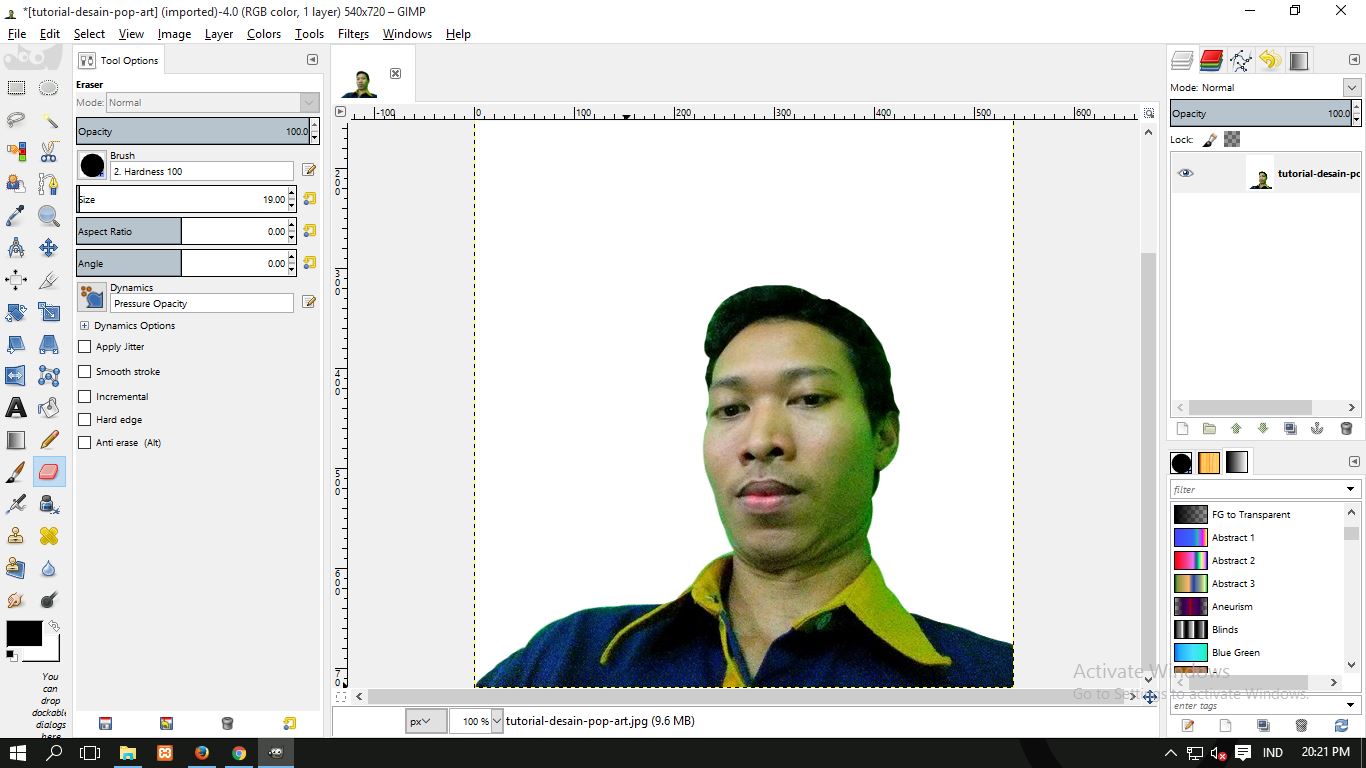
Task: Activate the Color Picker tool
Action: 15,216
